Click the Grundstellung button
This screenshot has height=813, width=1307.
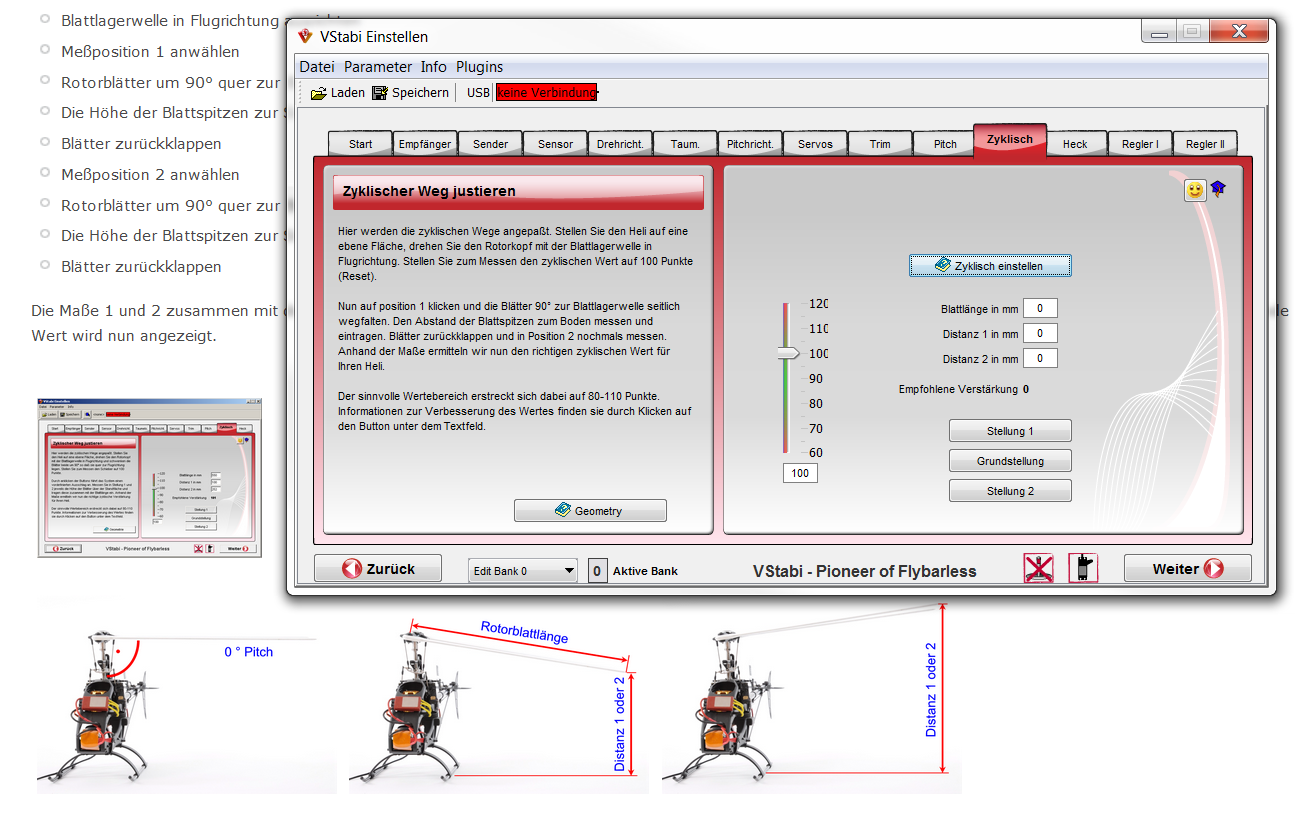1010,461
